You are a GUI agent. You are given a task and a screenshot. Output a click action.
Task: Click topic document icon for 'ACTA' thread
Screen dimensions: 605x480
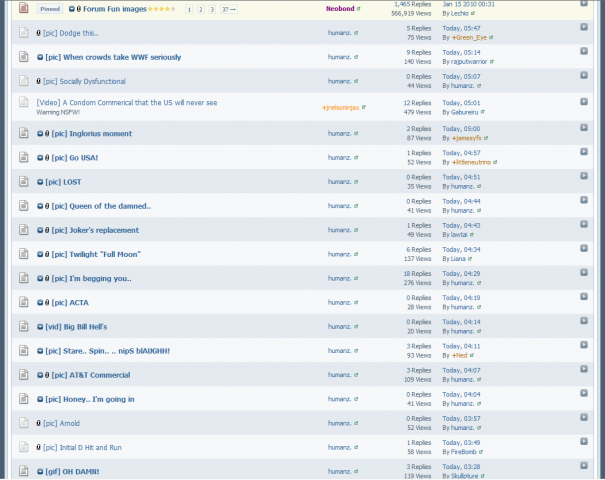point(24,302)
